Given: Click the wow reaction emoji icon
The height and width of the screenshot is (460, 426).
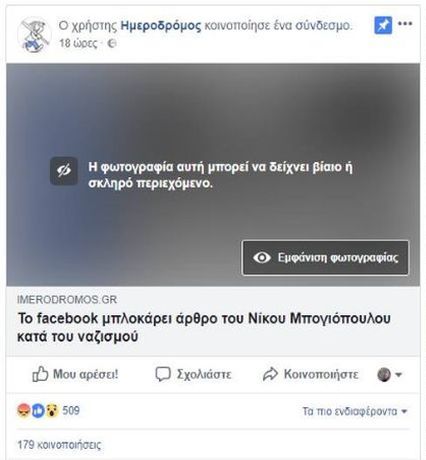Looking at the screenshot, I should [52, 411].
